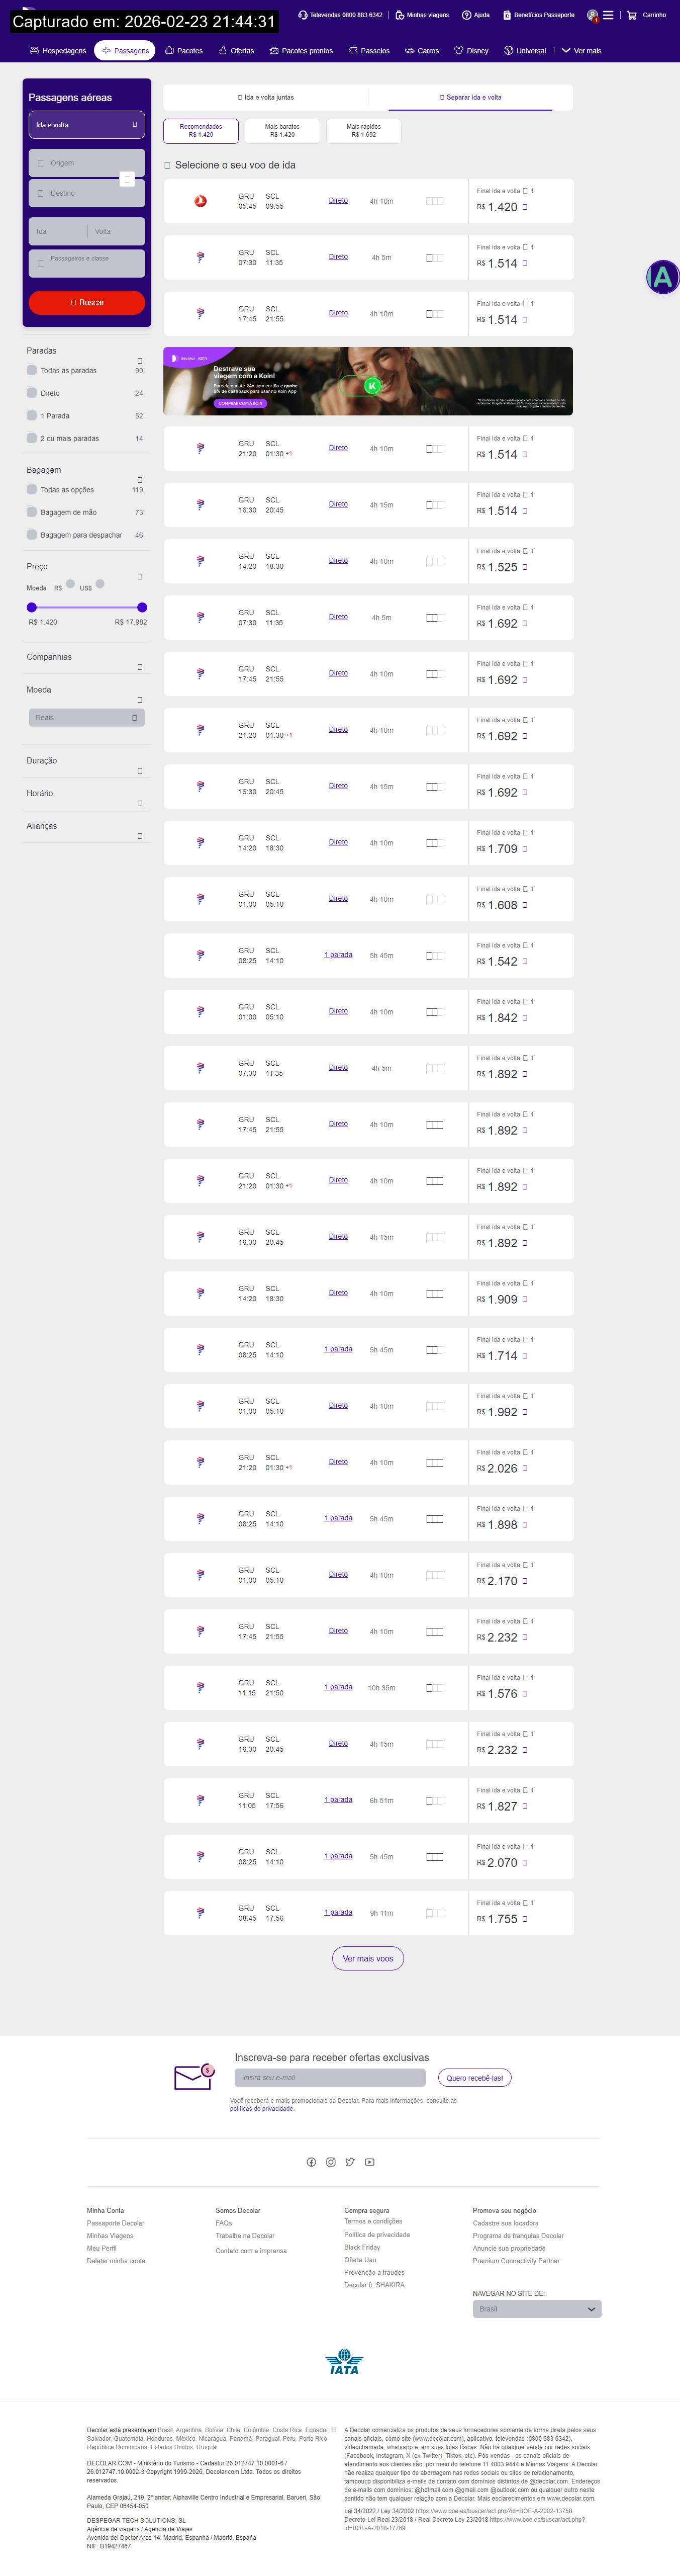Open the YouTube social icon
Screen dimensions: 680x2576
(369, 2162)
